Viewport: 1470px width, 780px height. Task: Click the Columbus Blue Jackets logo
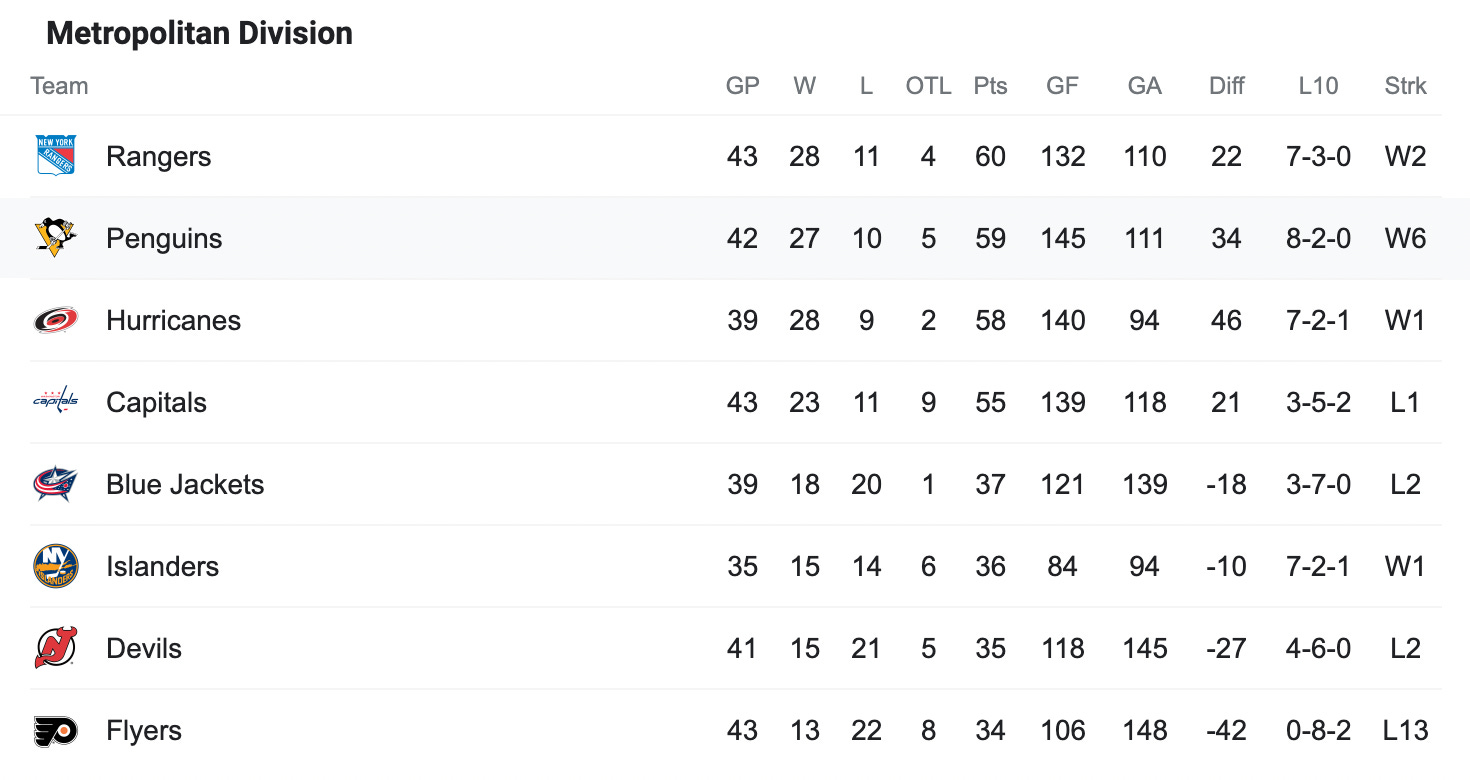point(56,484)
